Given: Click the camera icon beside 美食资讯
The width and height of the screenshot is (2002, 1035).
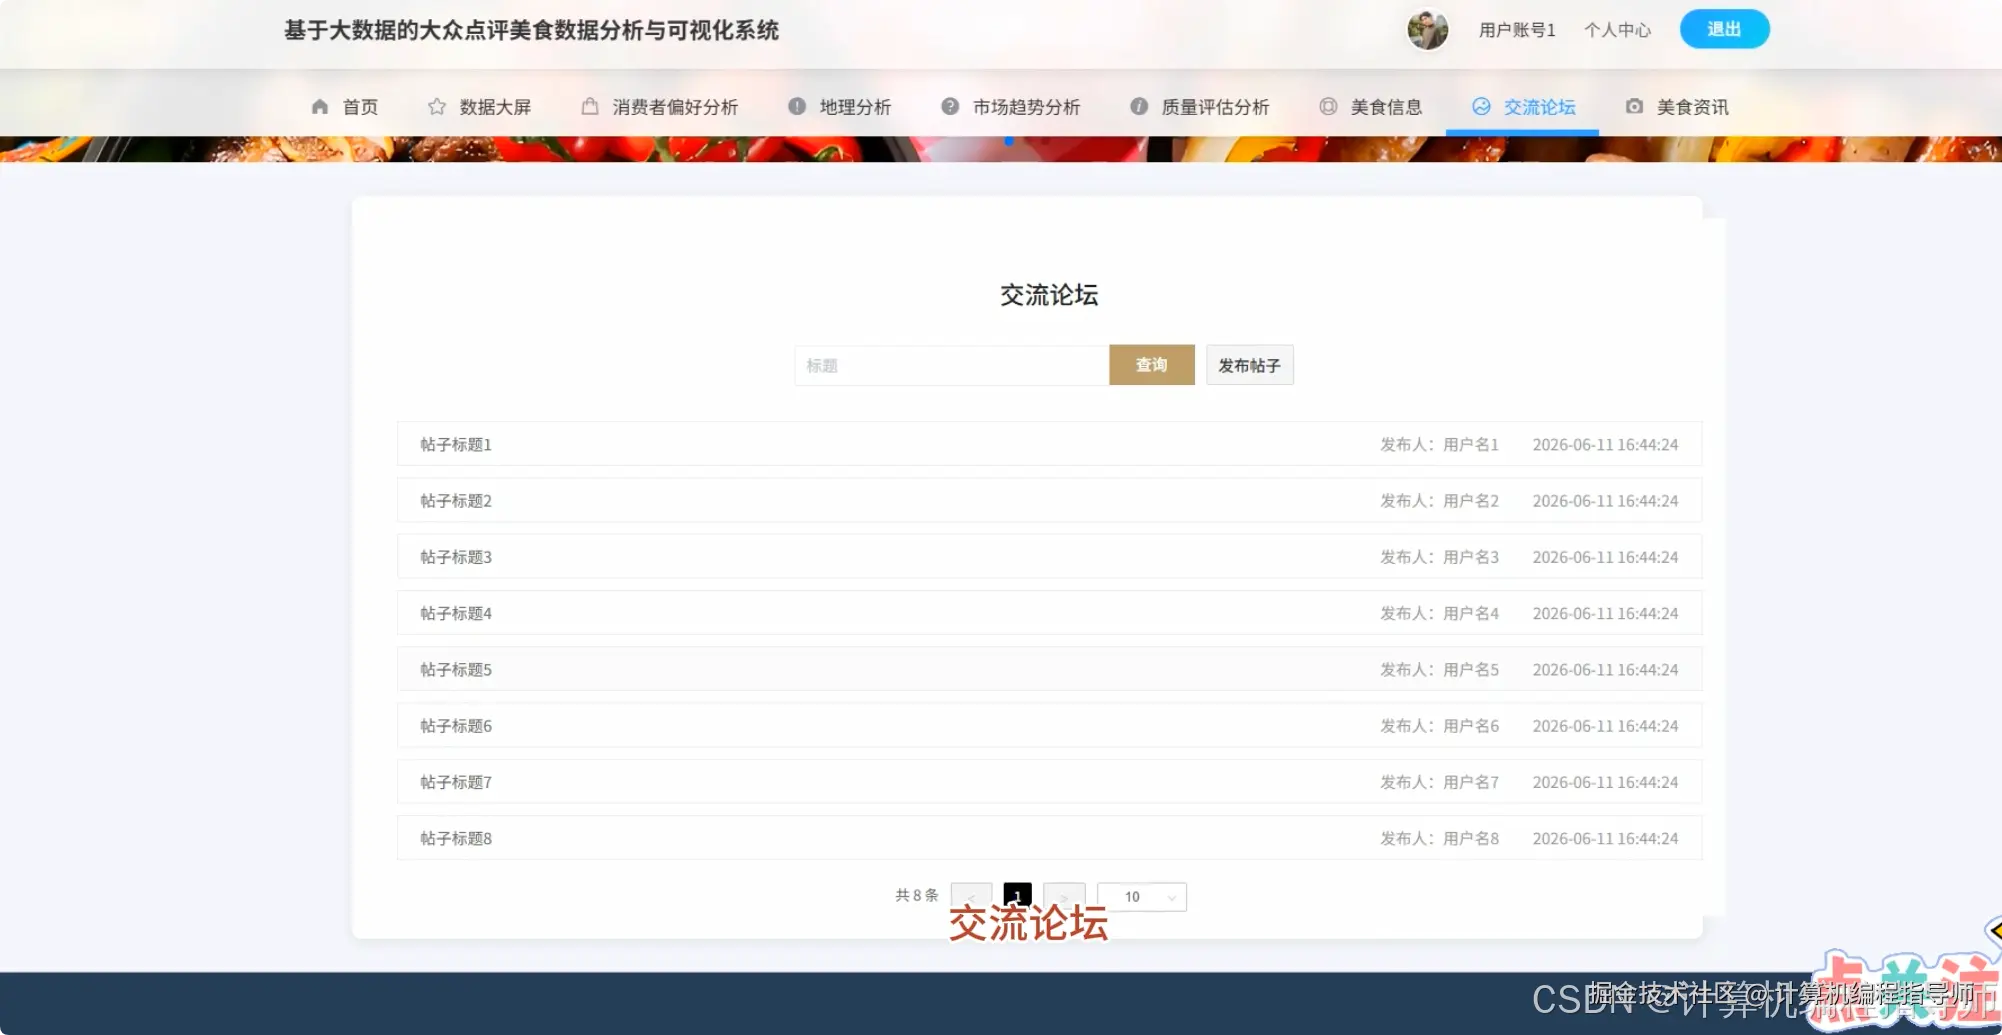Looking at the screenshot, I should click(1634, 106).
